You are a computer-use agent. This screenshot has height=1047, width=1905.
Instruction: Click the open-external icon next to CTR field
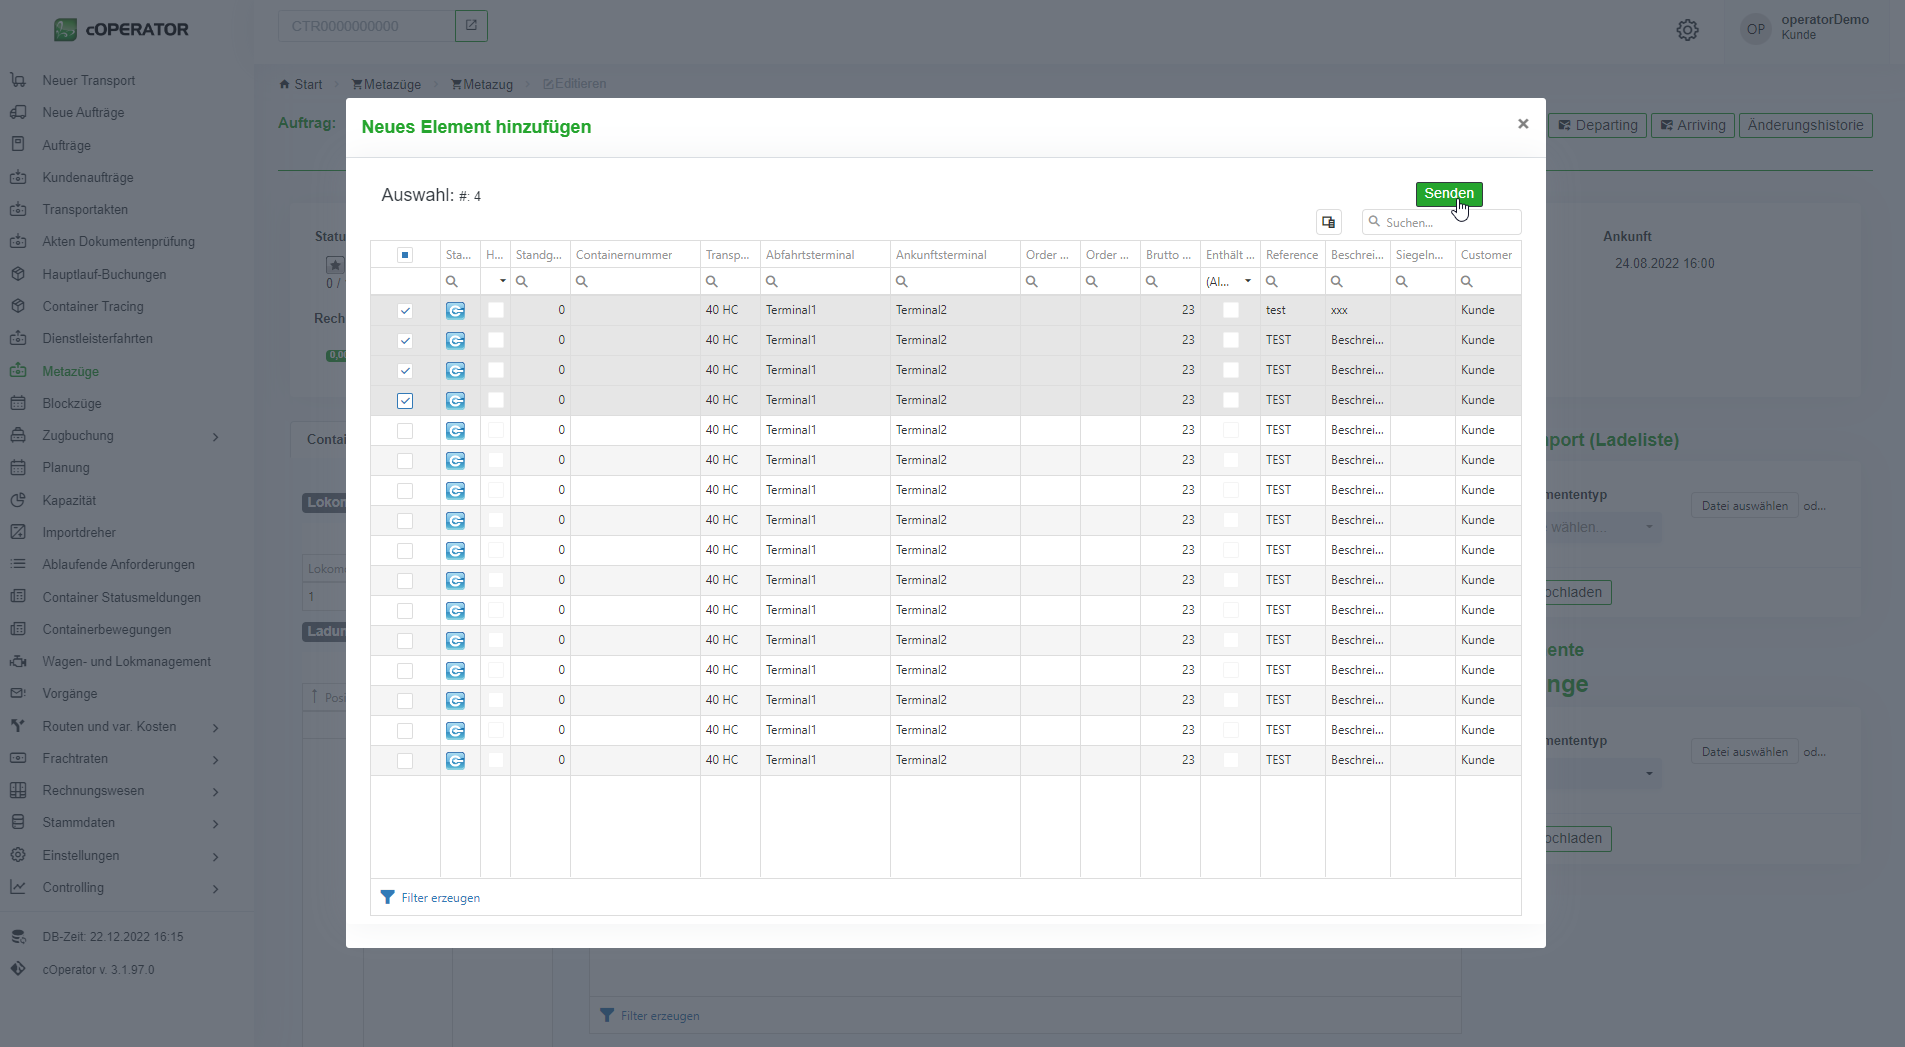(471, 26)
